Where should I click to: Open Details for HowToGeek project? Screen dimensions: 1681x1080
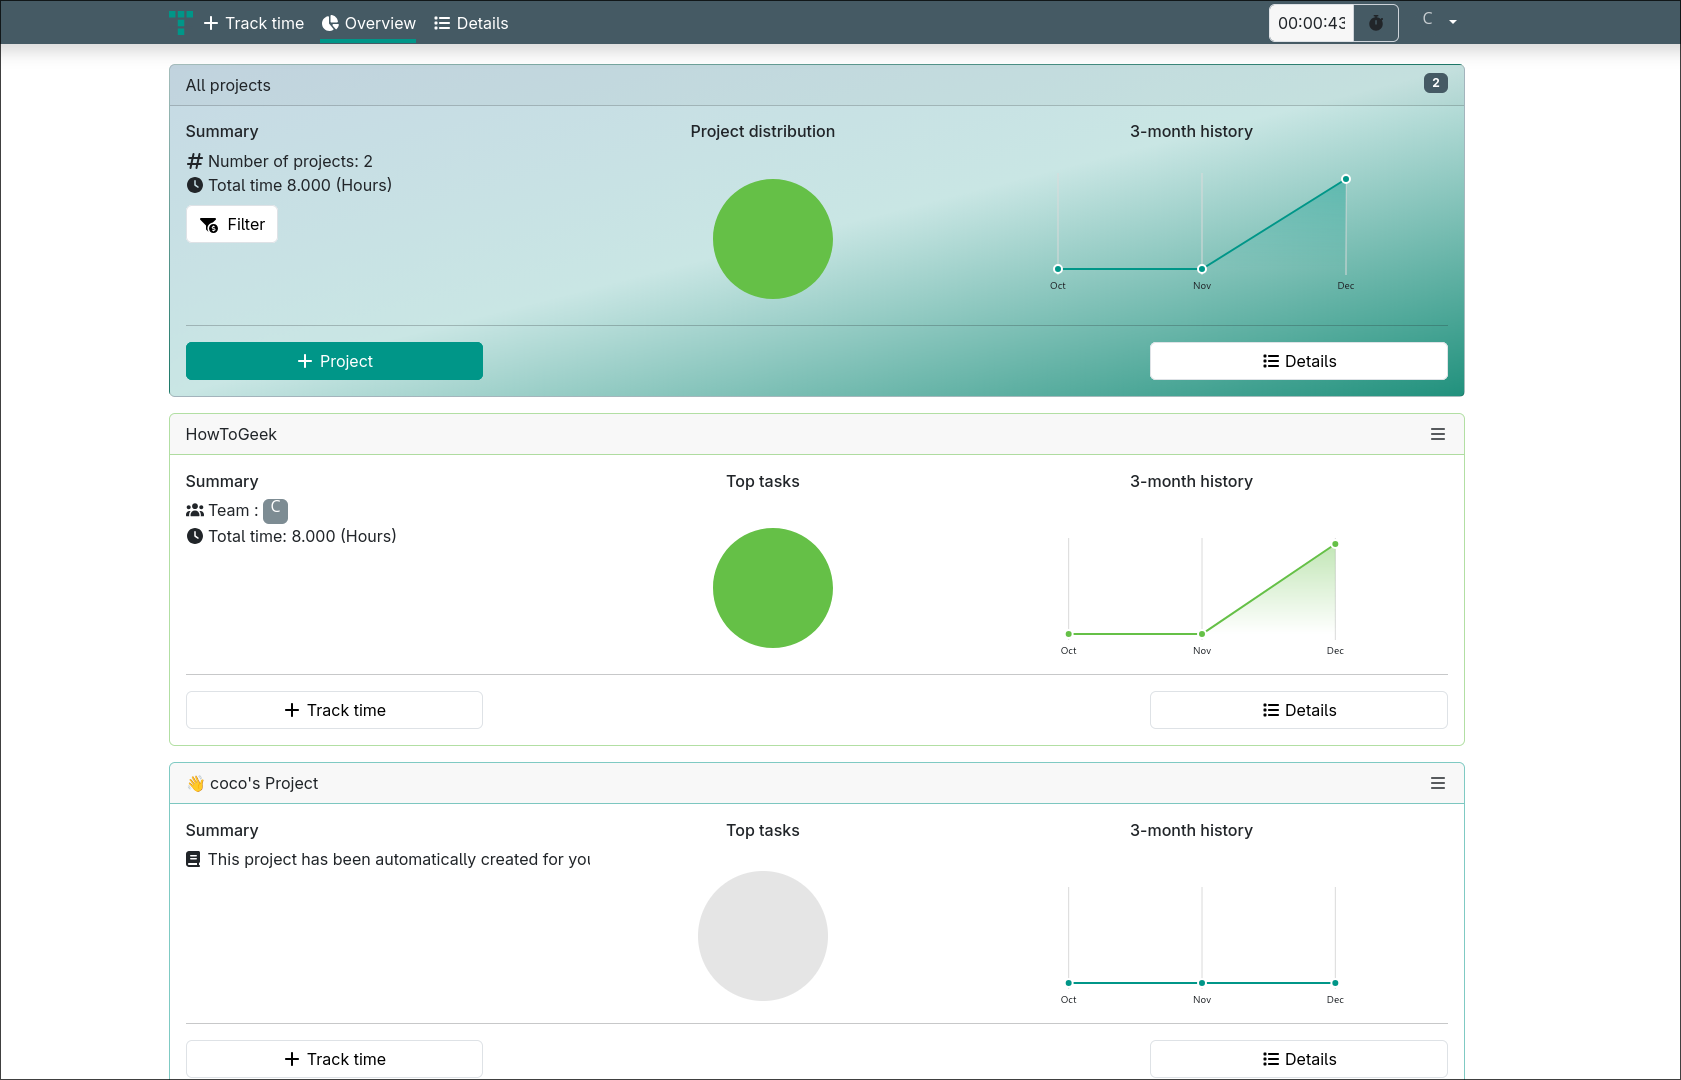pos(1298,710)
